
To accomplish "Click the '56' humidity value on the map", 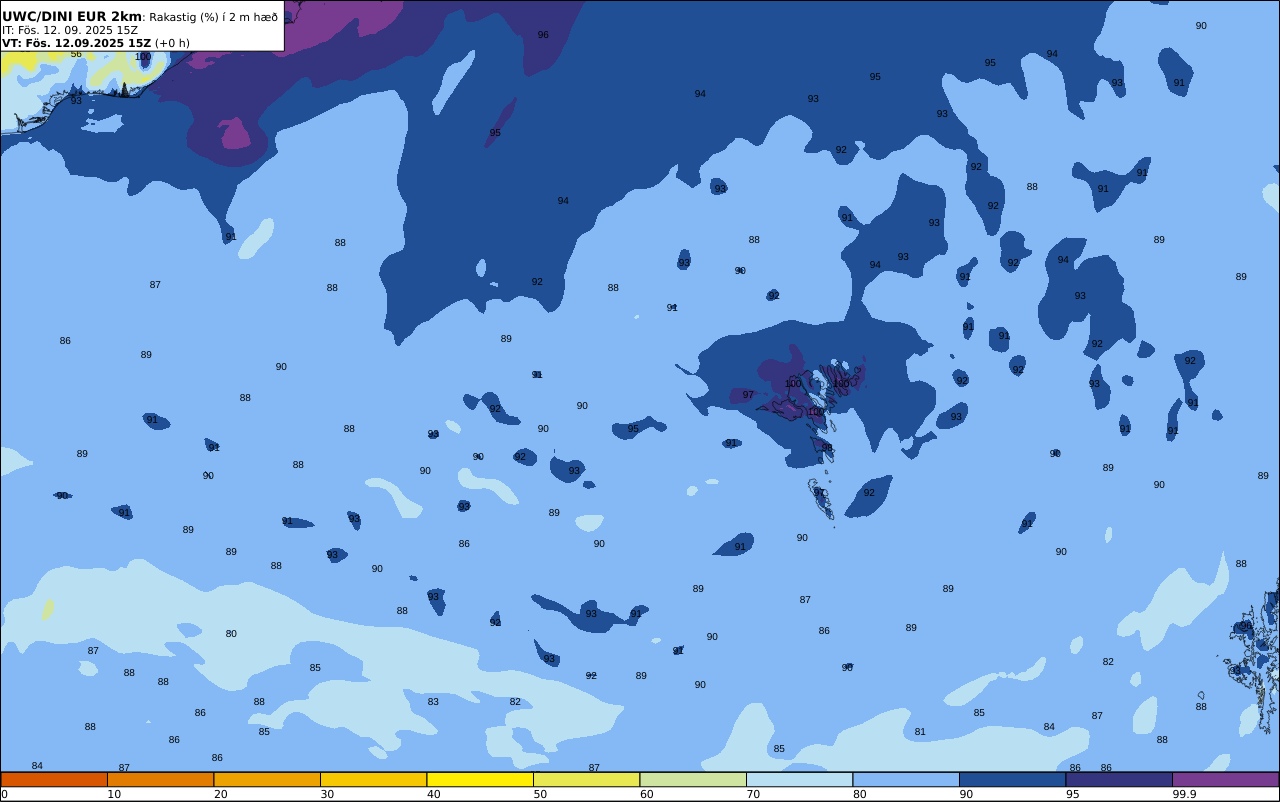I will [x=76, y=54].
